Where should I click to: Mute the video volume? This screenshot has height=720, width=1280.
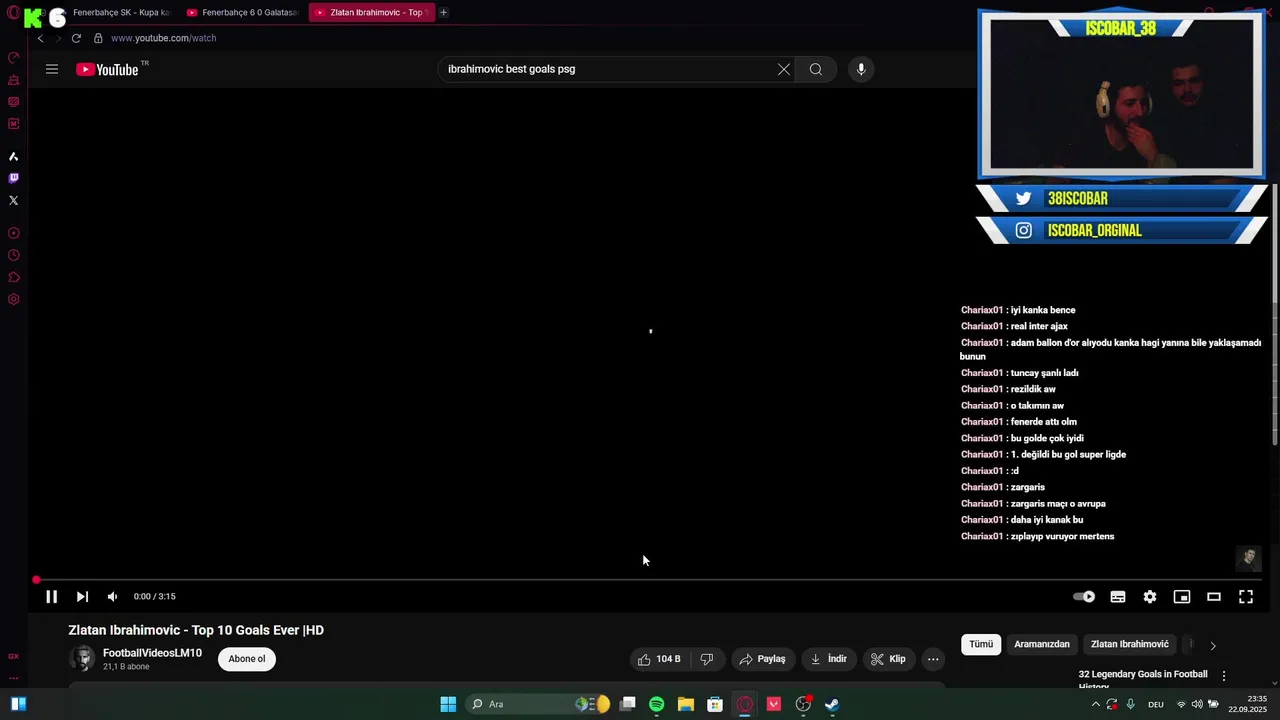(112, 597)
